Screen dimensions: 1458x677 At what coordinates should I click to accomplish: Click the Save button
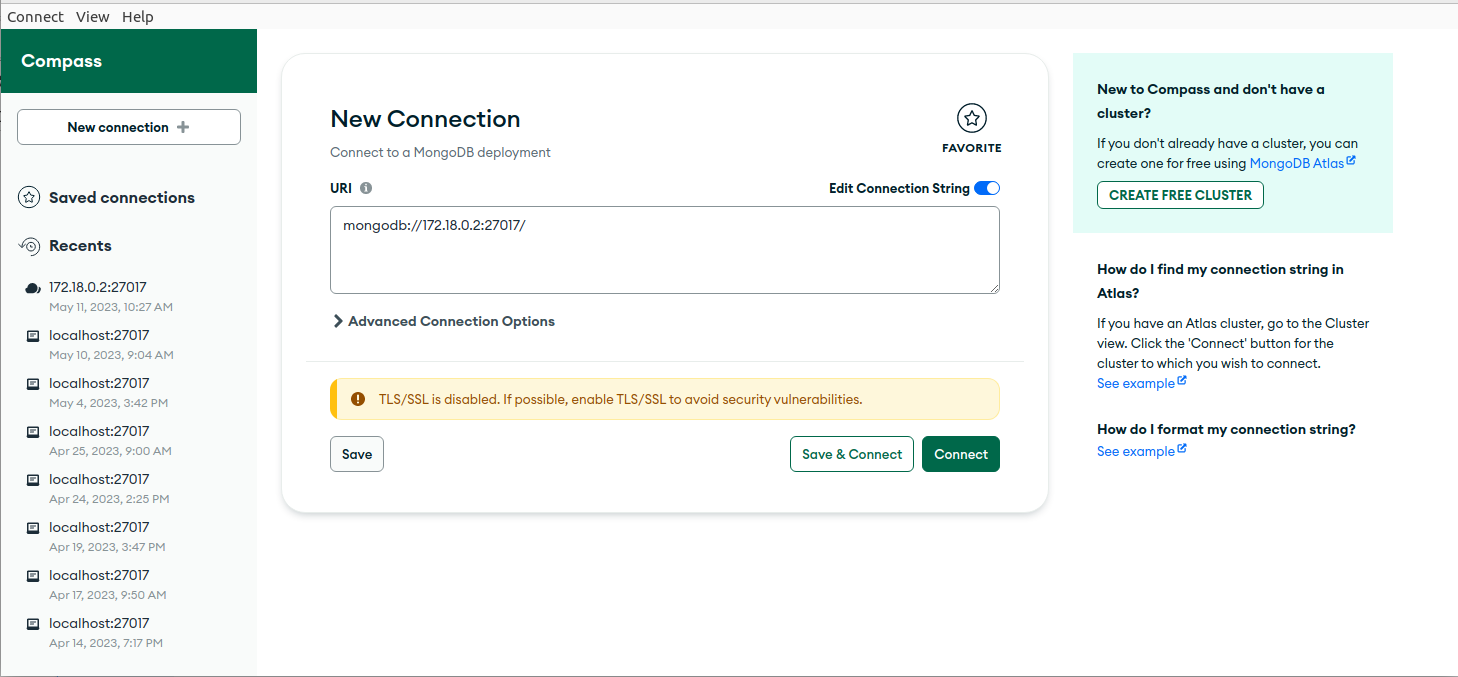357,454
